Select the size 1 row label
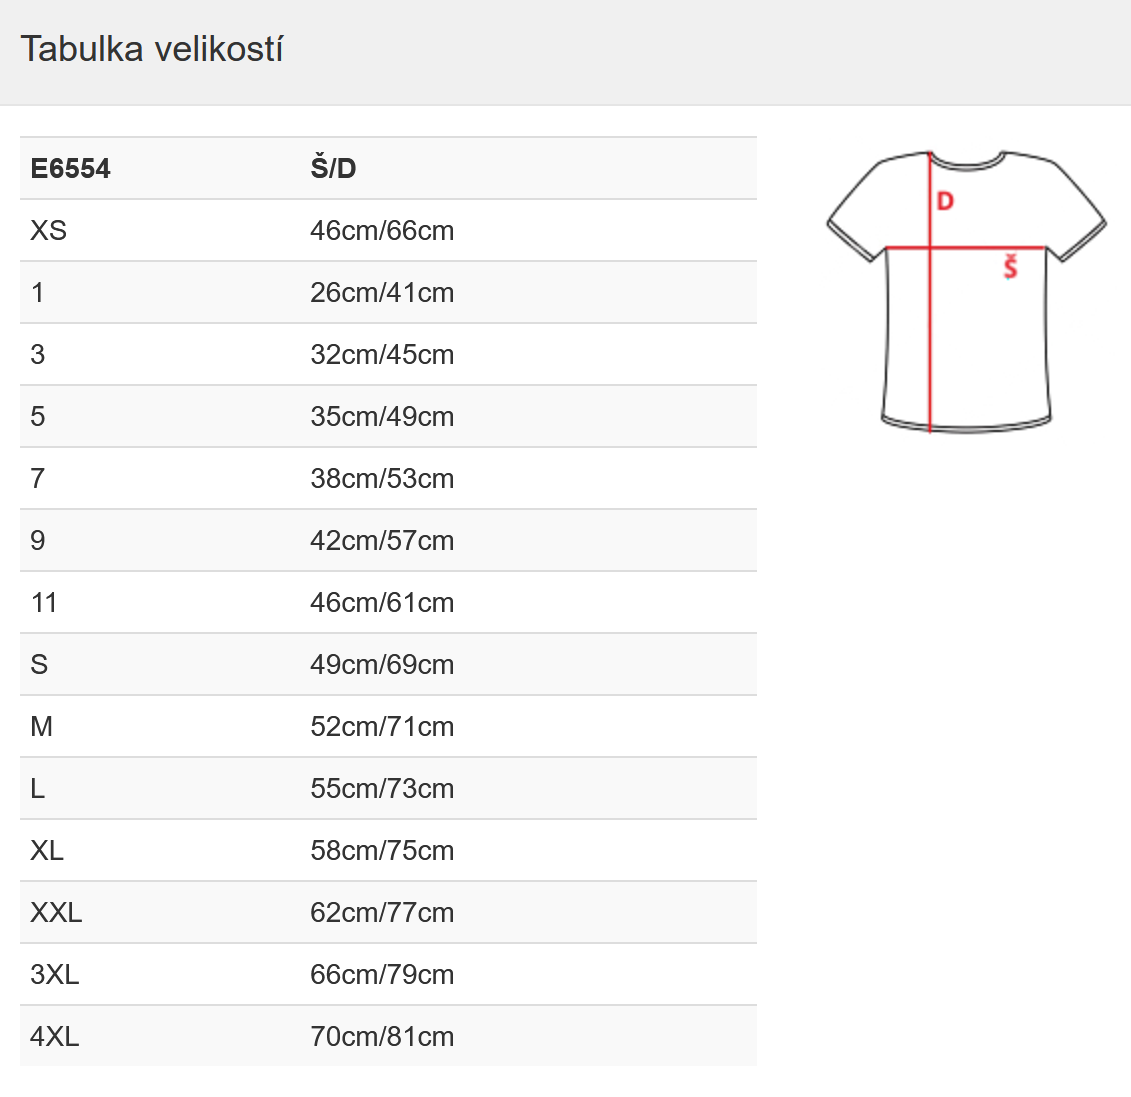 point(38,293)
